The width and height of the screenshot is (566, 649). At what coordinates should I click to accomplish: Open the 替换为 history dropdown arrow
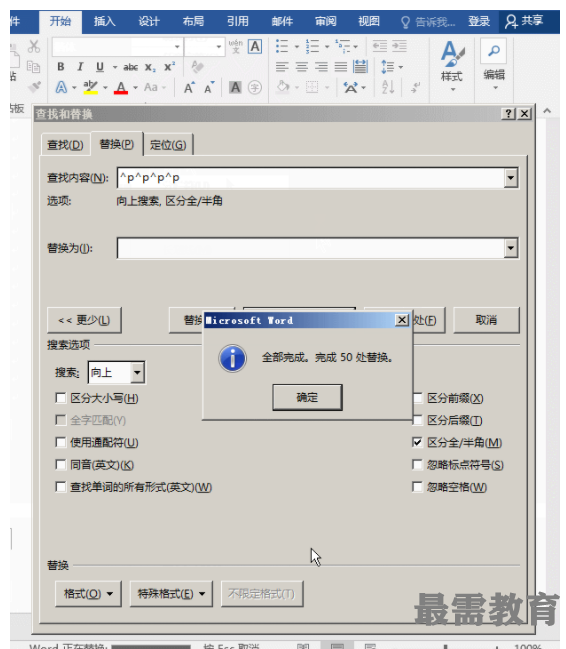tap(511, 248)
